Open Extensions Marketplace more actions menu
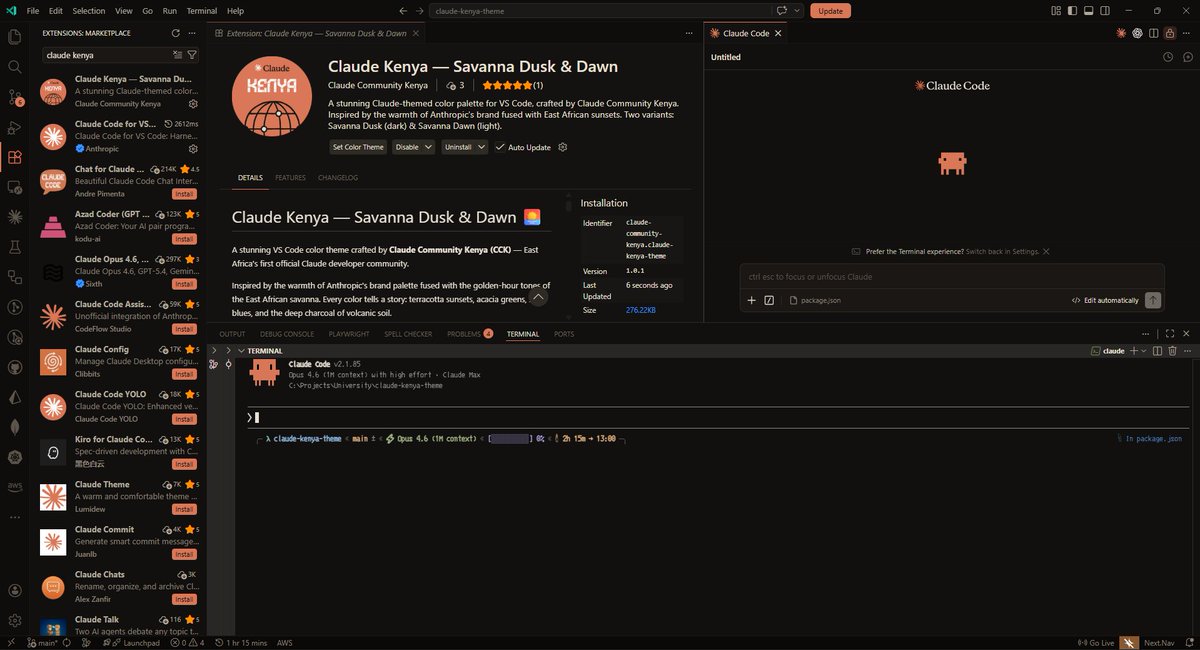Viewport: 1200px width, 650px height. 192,33
